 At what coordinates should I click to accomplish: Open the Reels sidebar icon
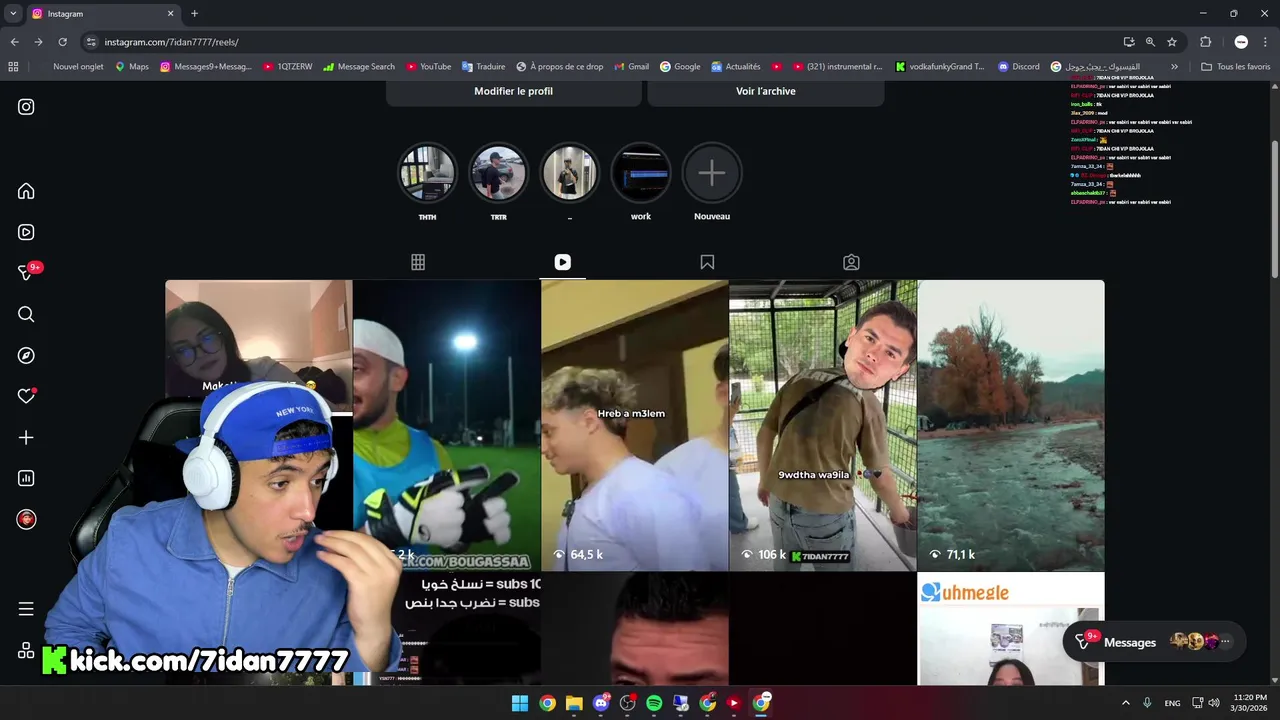(x=26, y=232)
